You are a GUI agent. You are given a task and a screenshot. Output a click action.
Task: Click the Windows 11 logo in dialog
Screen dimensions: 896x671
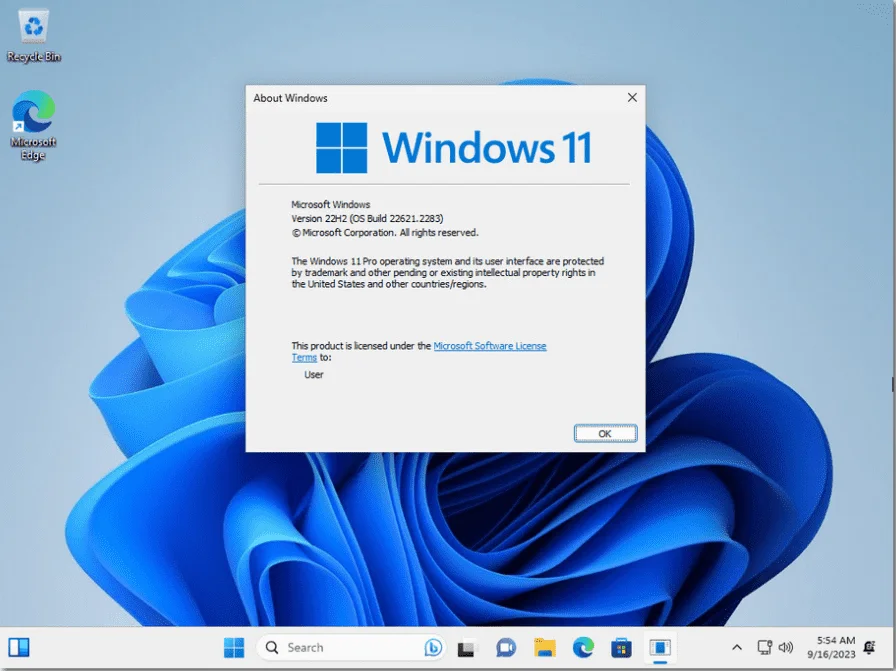453,147
